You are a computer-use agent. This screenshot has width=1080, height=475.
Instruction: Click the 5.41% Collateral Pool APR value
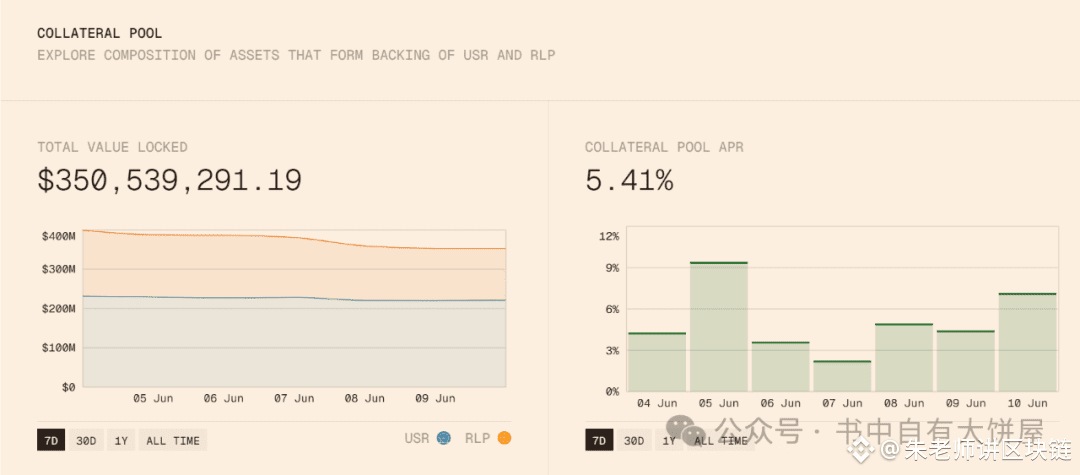point(629,181)
